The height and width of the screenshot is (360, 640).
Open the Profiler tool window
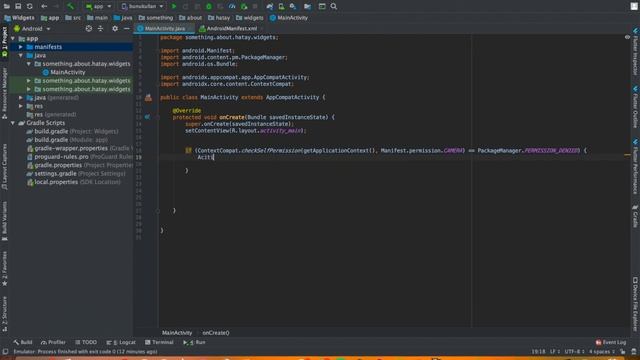[x=53, y=342]
